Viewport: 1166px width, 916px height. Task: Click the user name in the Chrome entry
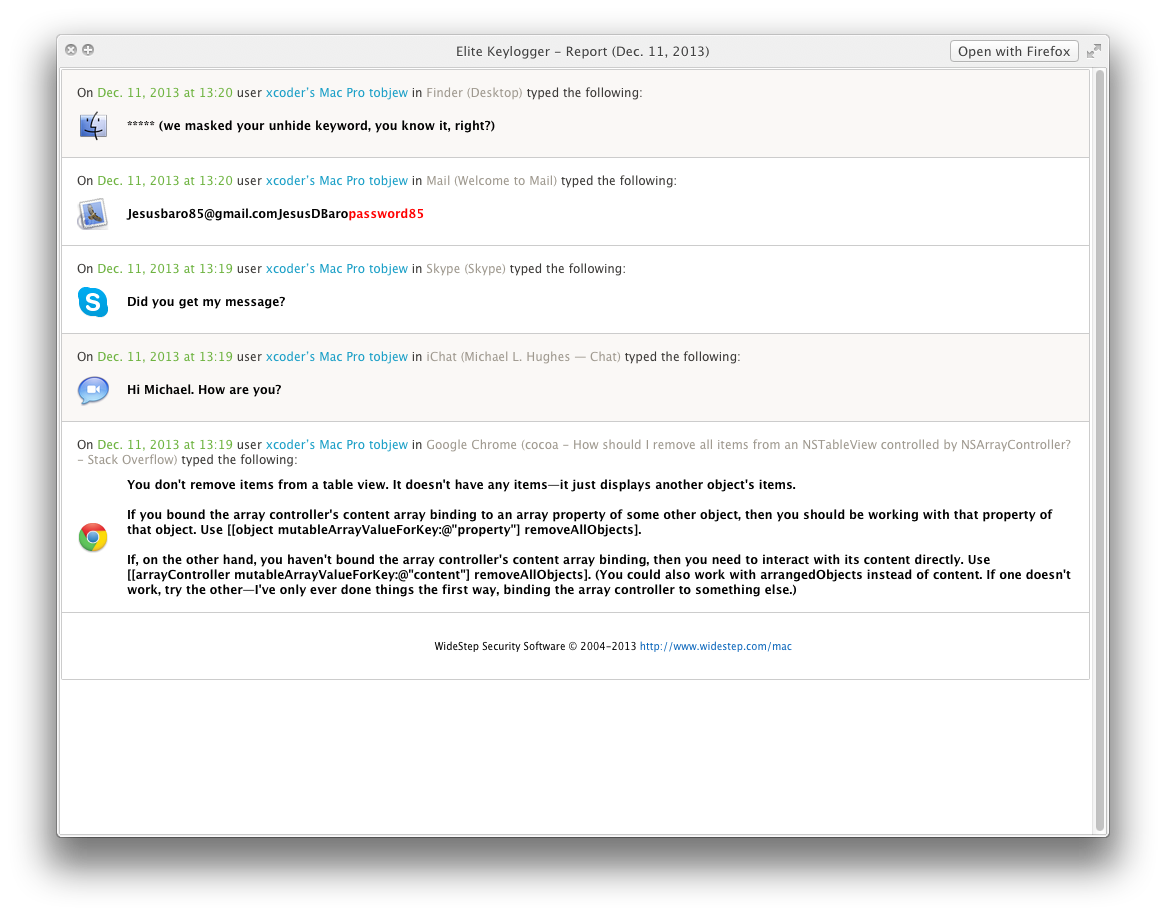(x=337, y=445)
